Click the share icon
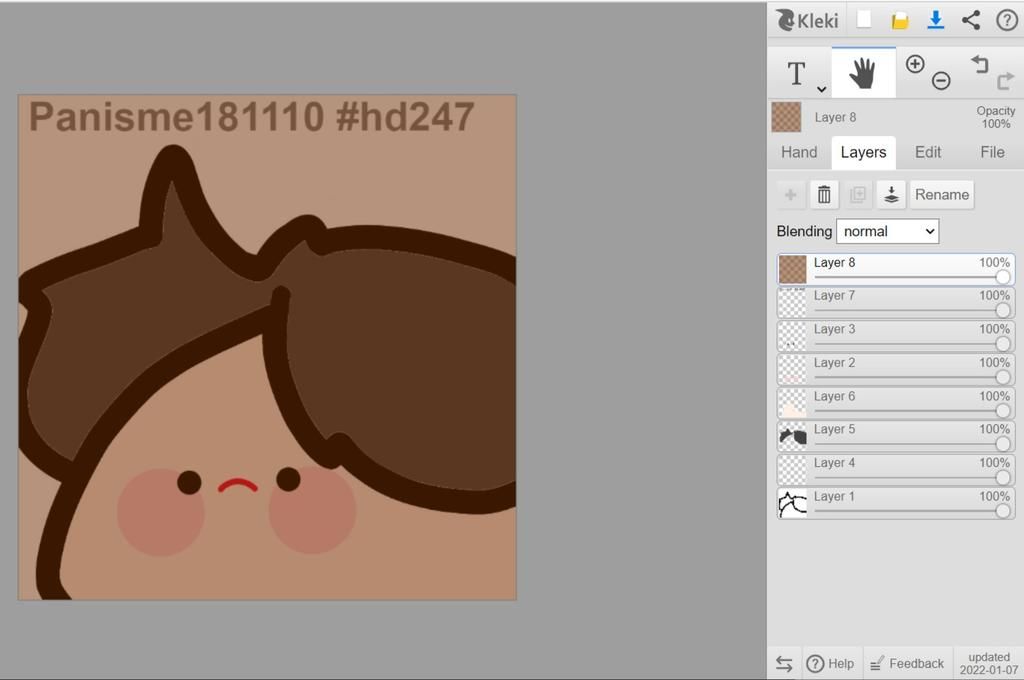1024x680 pixels. tap(971, 20)
